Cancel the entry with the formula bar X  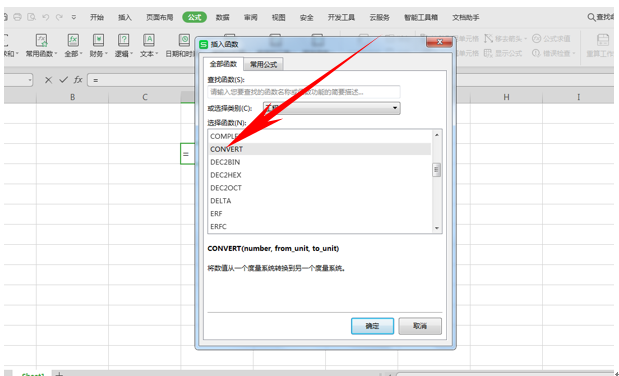pos(48,80)
